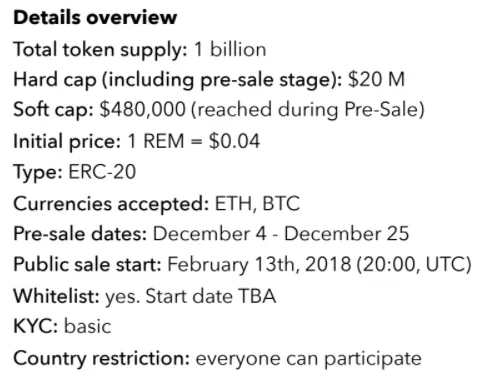This screenshot has height=376, width=500.
Task: Select the February 13th, 2018 date
Action: 259,265
